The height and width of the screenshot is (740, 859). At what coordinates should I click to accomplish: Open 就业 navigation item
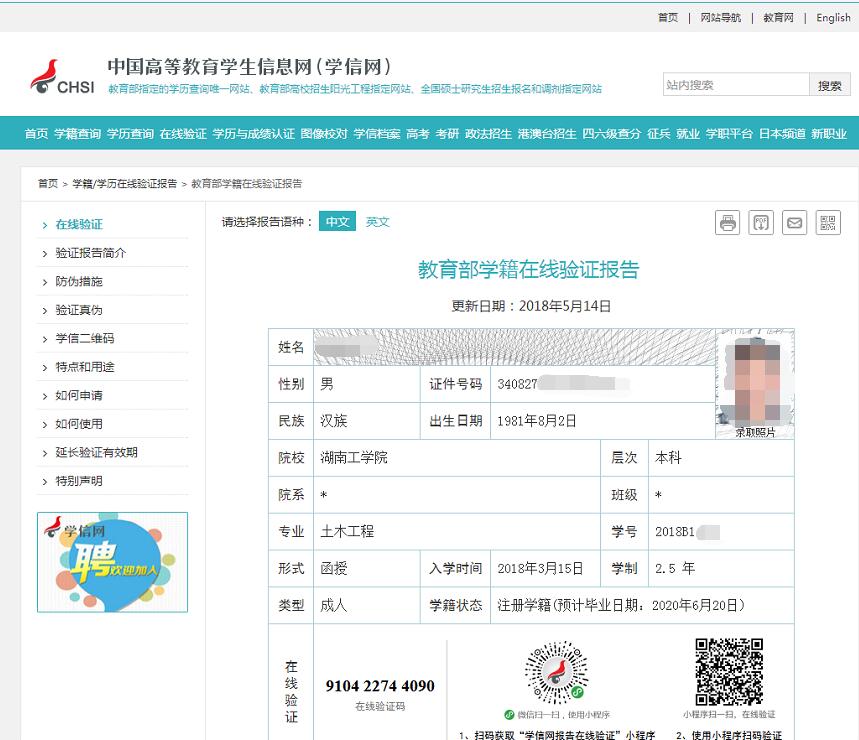[688, 134]
